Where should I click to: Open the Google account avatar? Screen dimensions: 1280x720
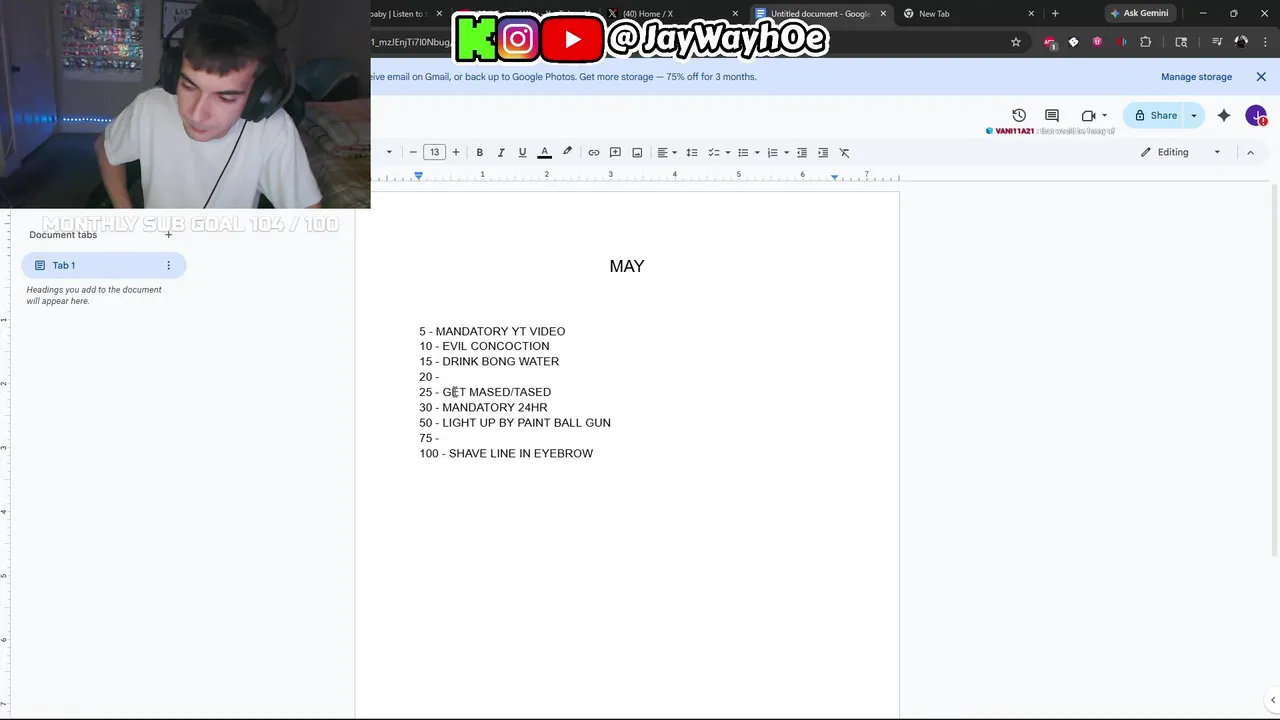[1256, 115]
